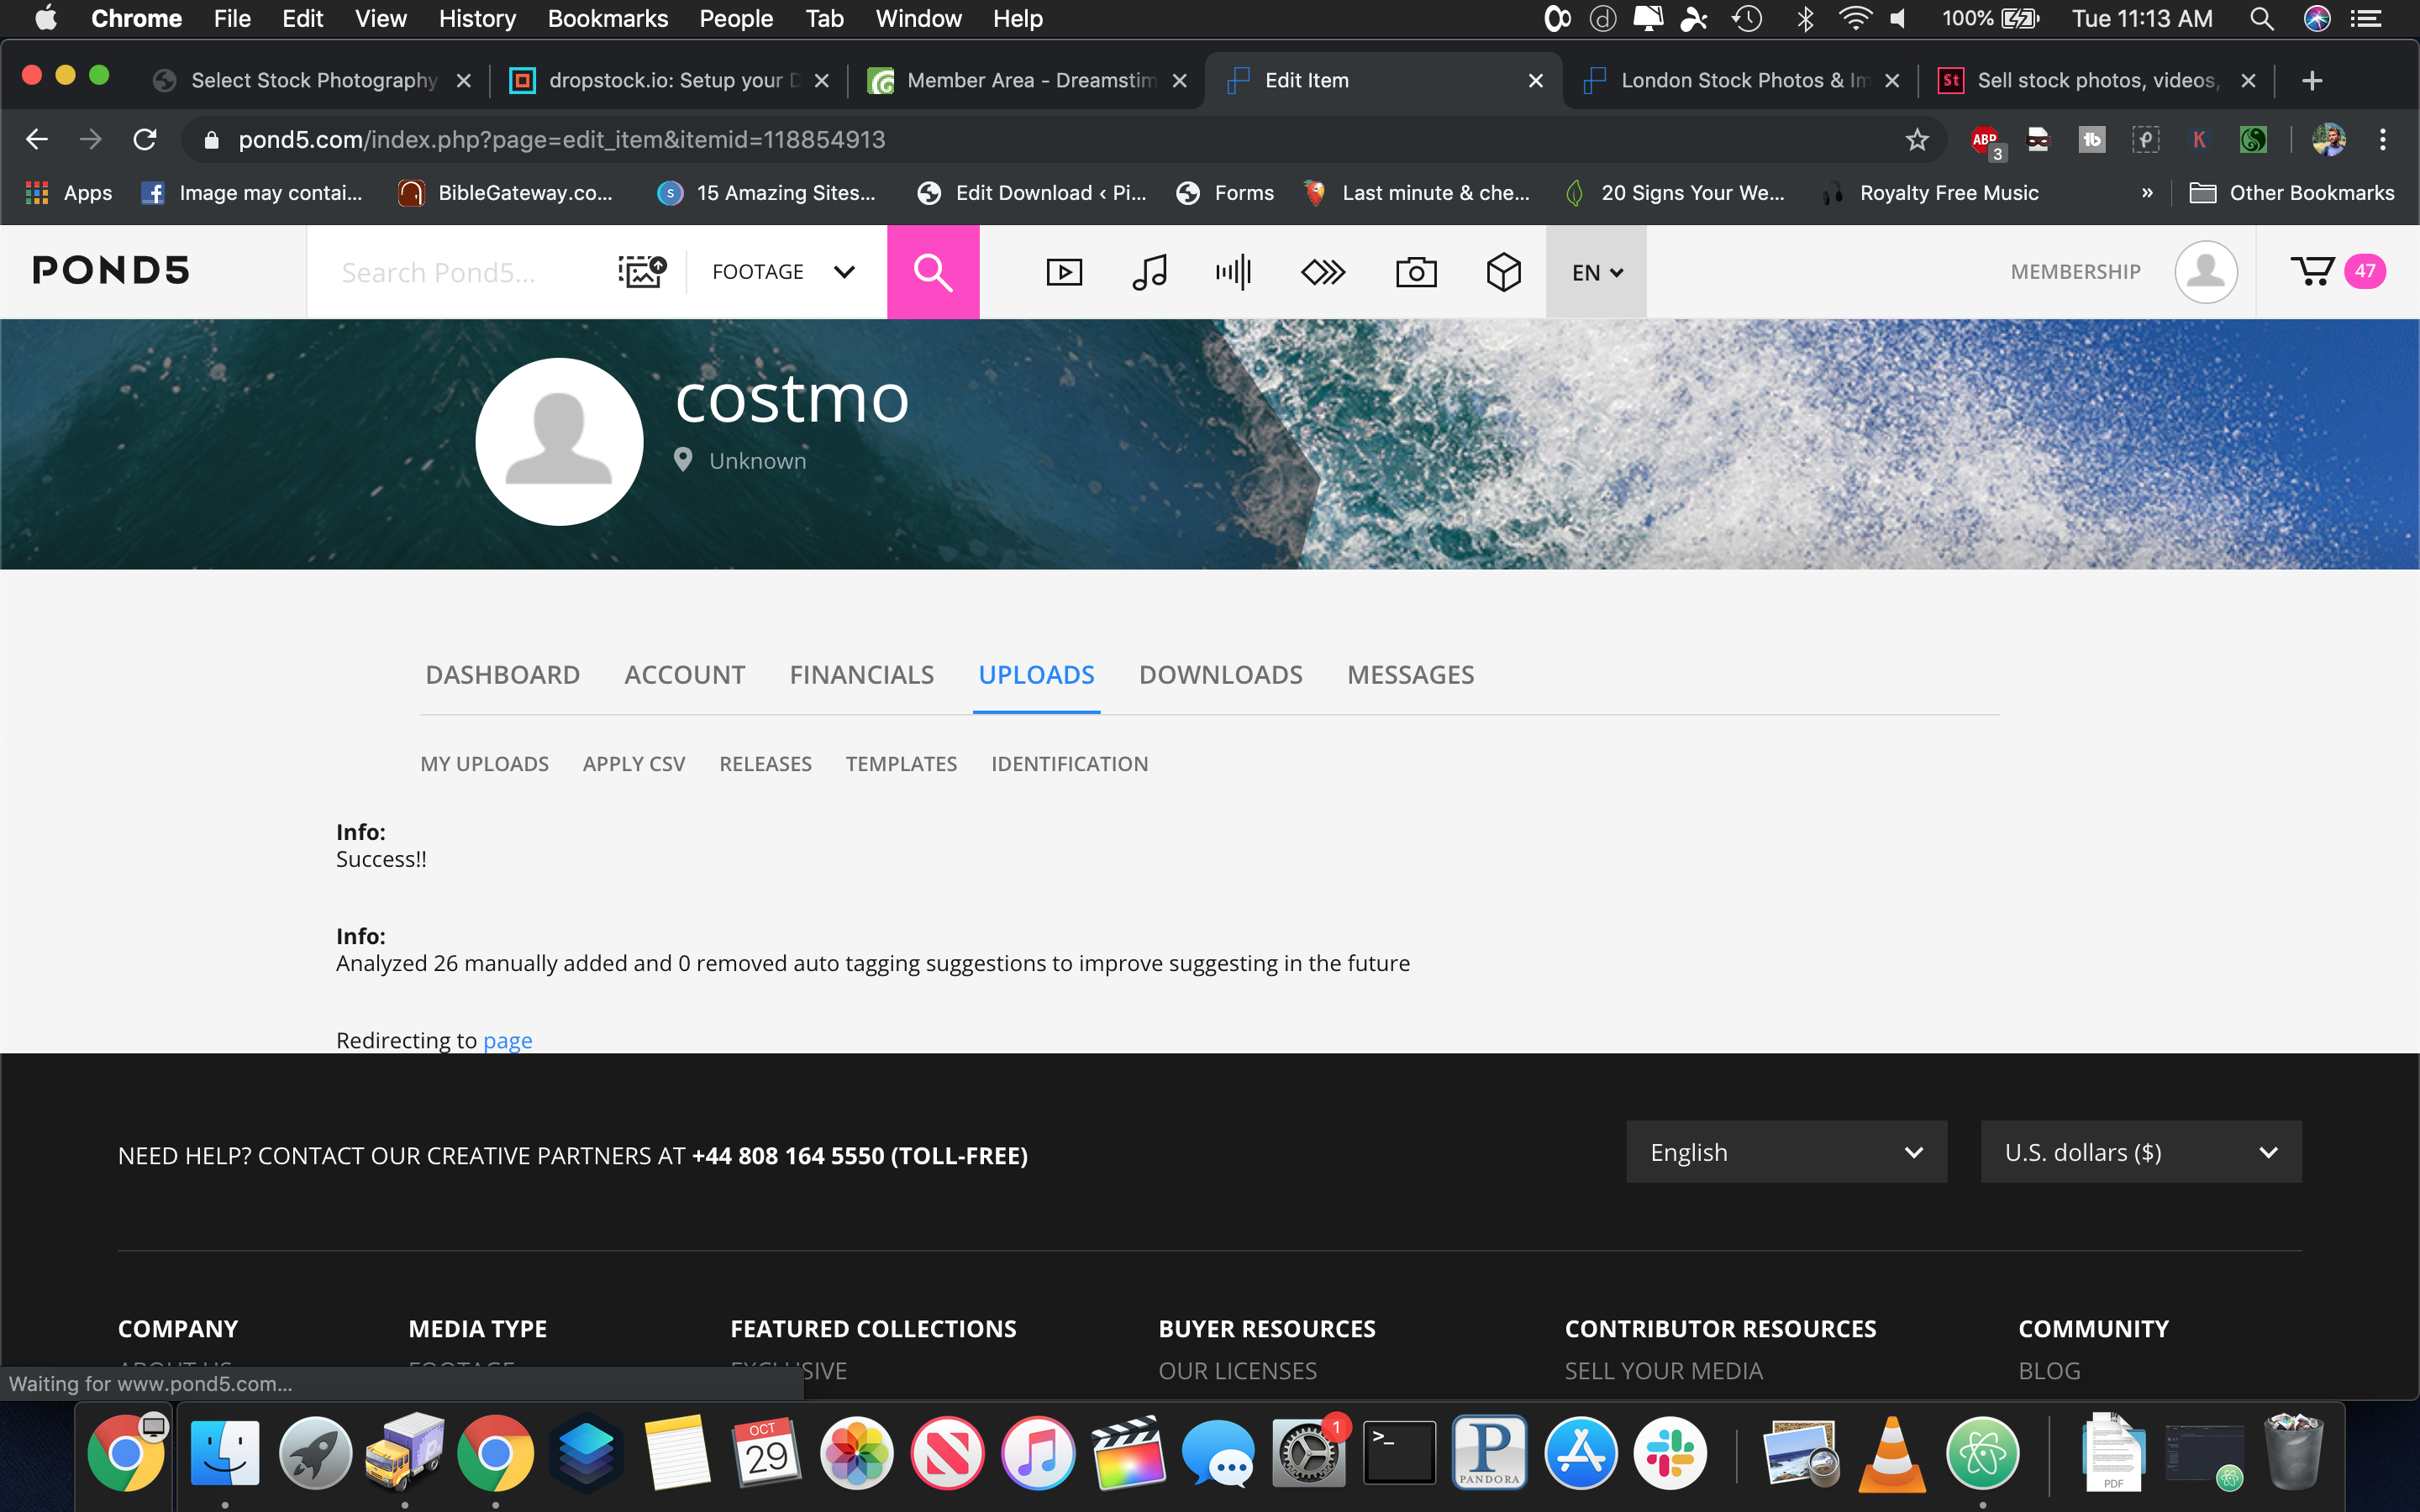Open visual image search icon in search bar
Screen dimensions: 2420x1512
coord(642,272)
